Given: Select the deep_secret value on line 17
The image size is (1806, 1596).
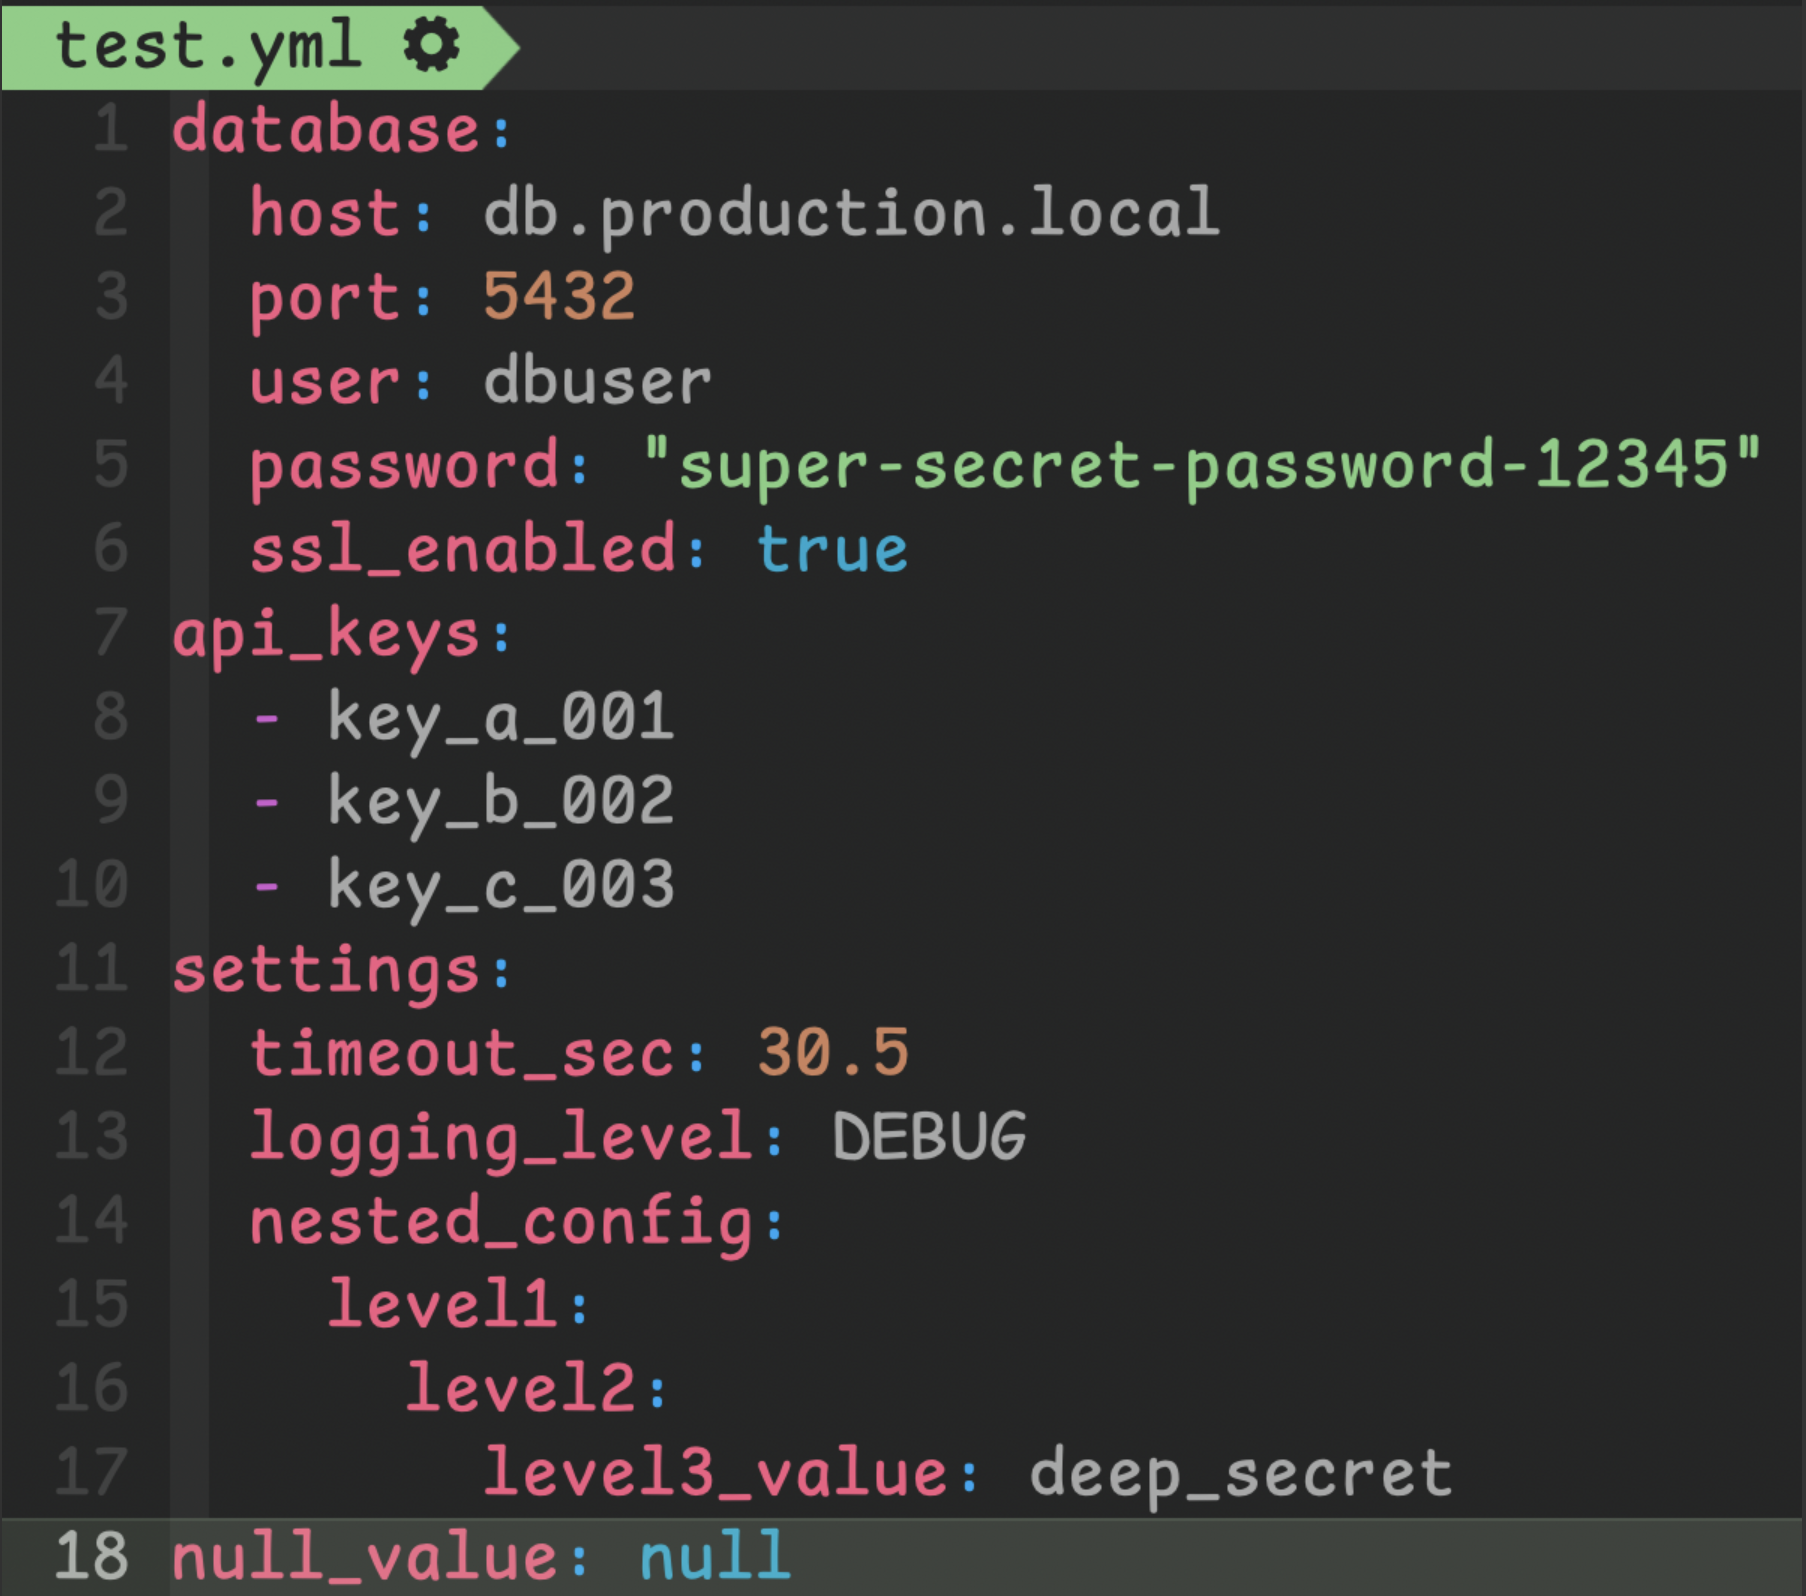Looking at the screenshot, I should 1240,1469.
